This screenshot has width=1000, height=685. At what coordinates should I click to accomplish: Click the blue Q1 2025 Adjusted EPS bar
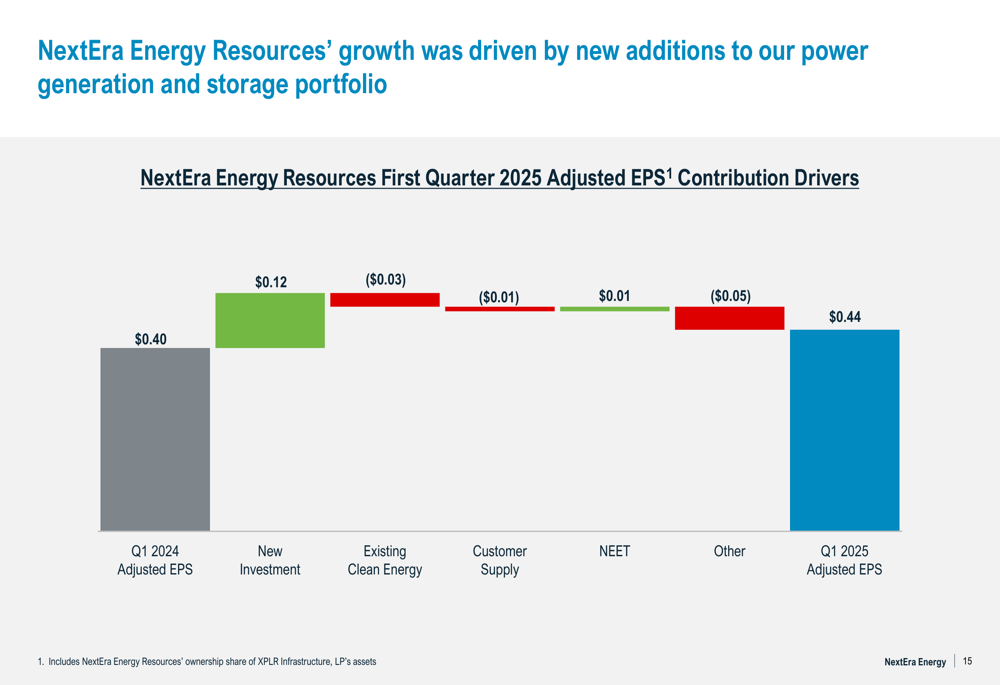click(844, 430)
